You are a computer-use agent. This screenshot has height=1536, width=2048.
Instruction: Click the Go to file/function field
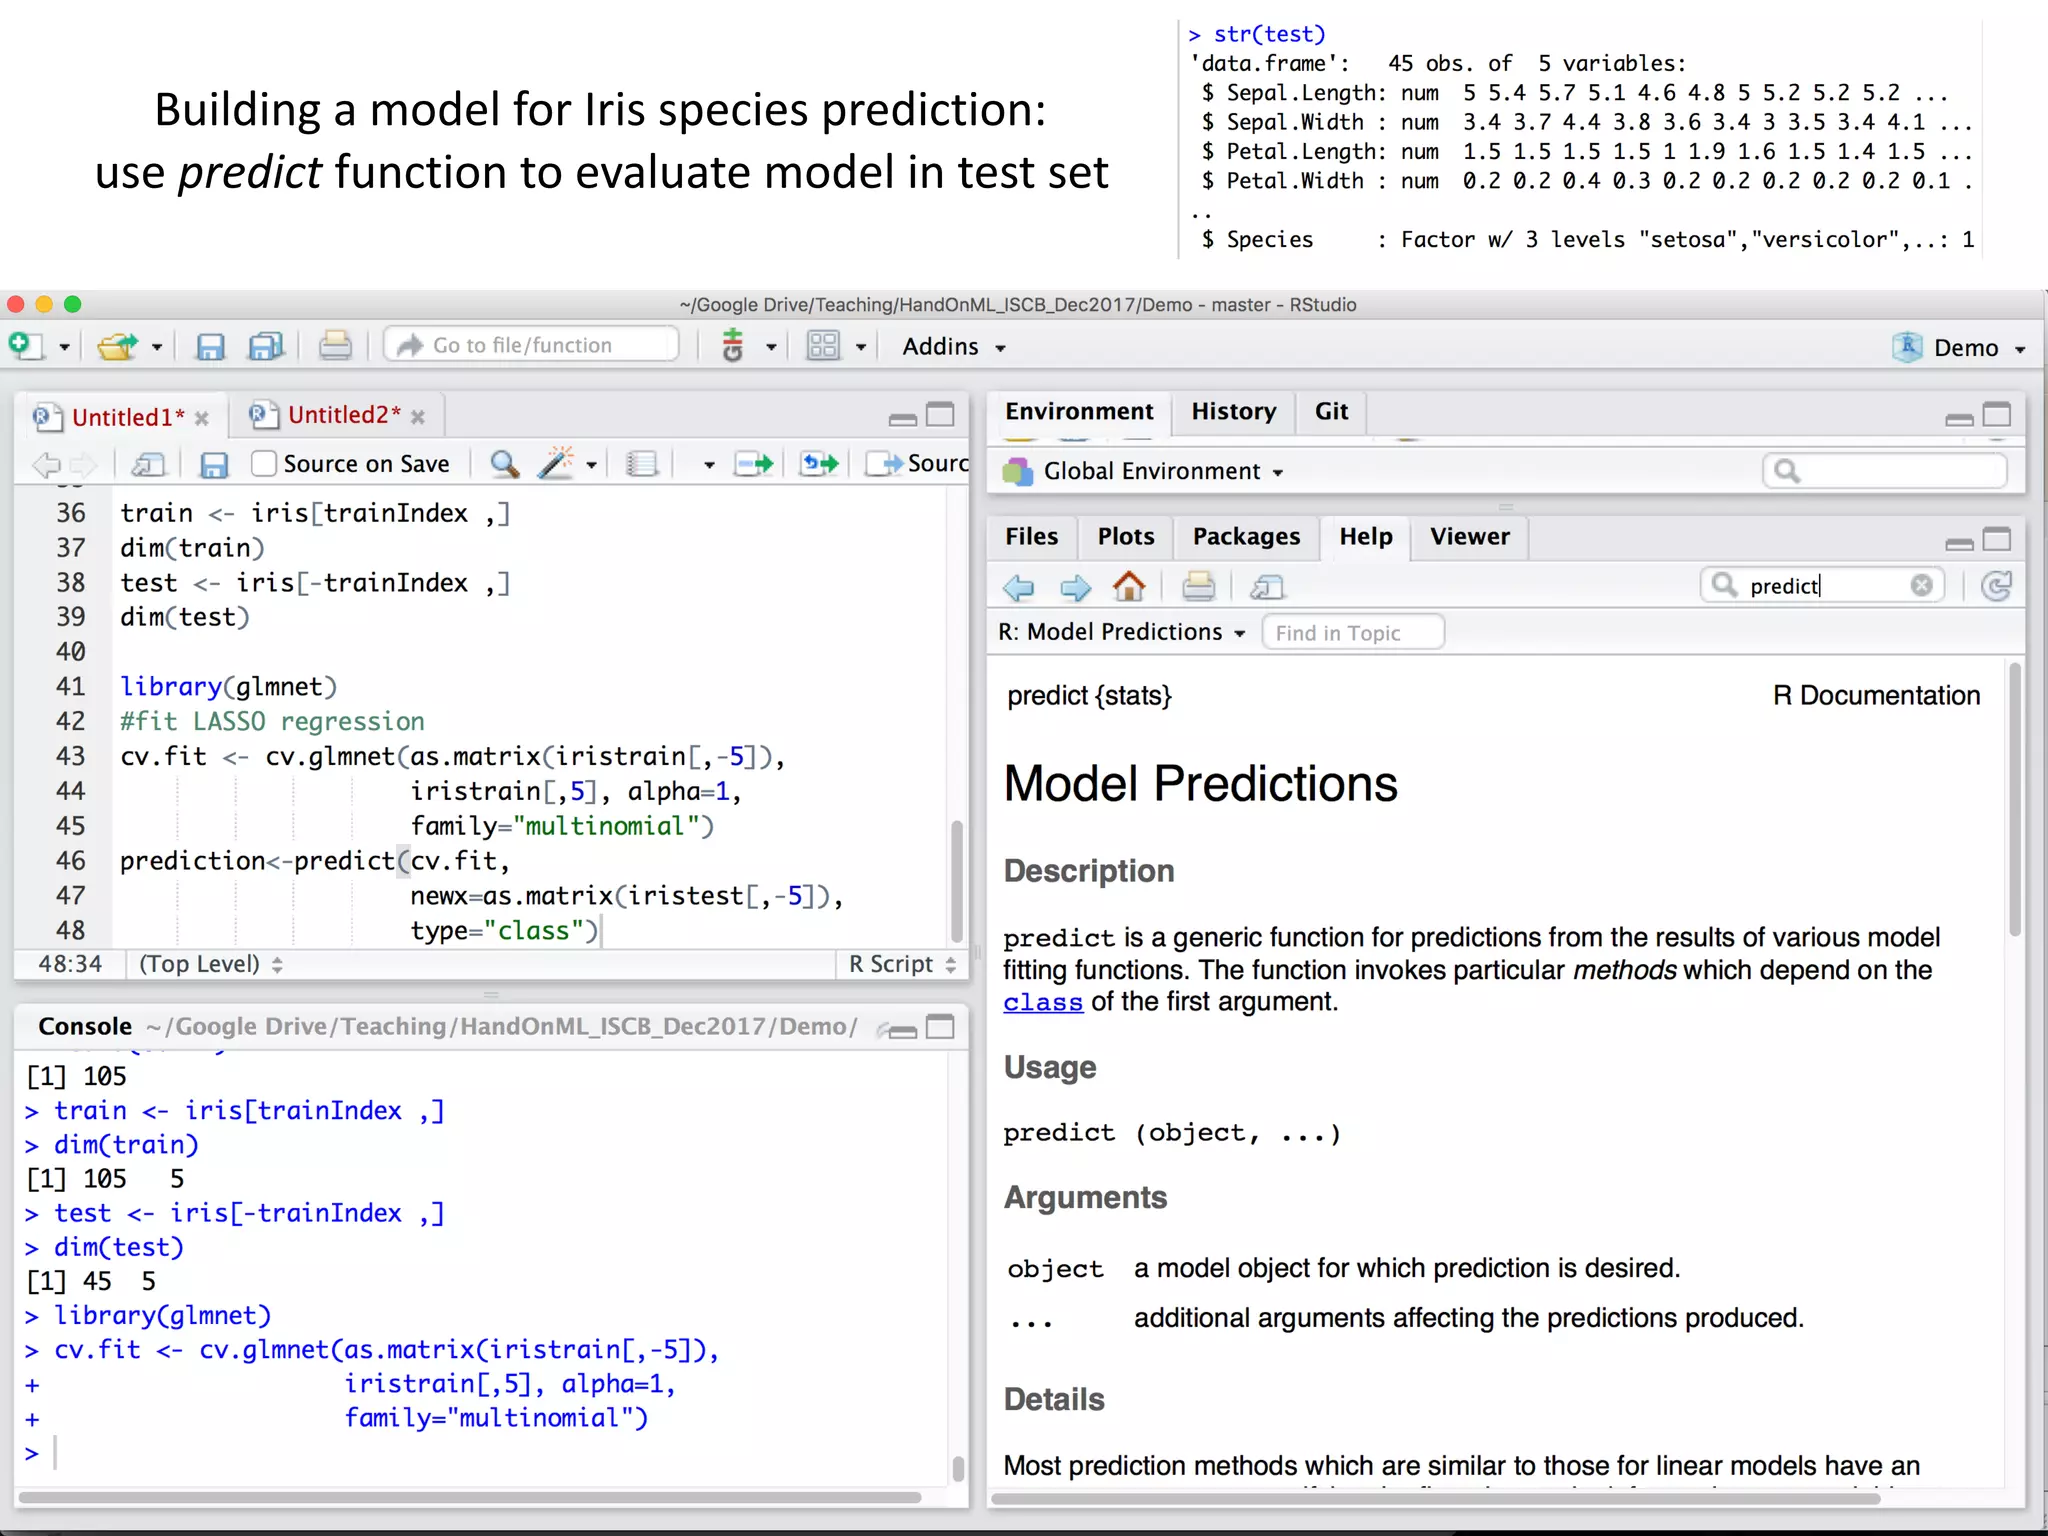tap(532, 345)
